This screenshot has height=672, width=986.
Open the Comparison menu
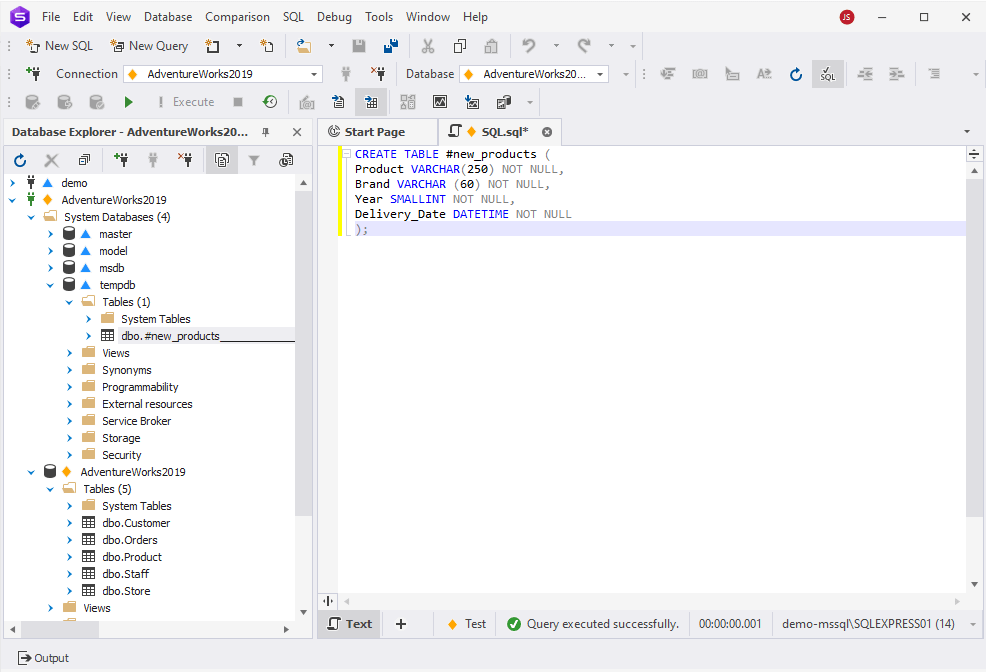click(x=237, y=17)
